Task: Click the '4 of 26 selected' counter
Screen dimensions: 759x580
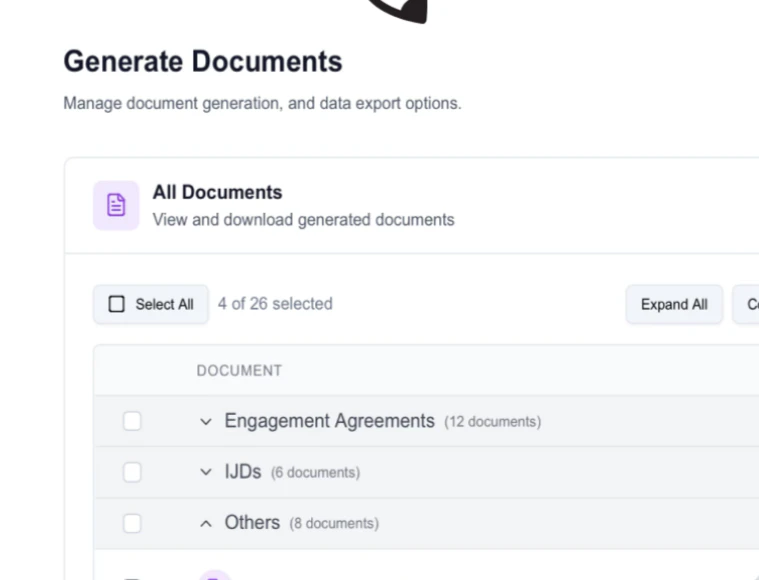Action: point(275,303)
